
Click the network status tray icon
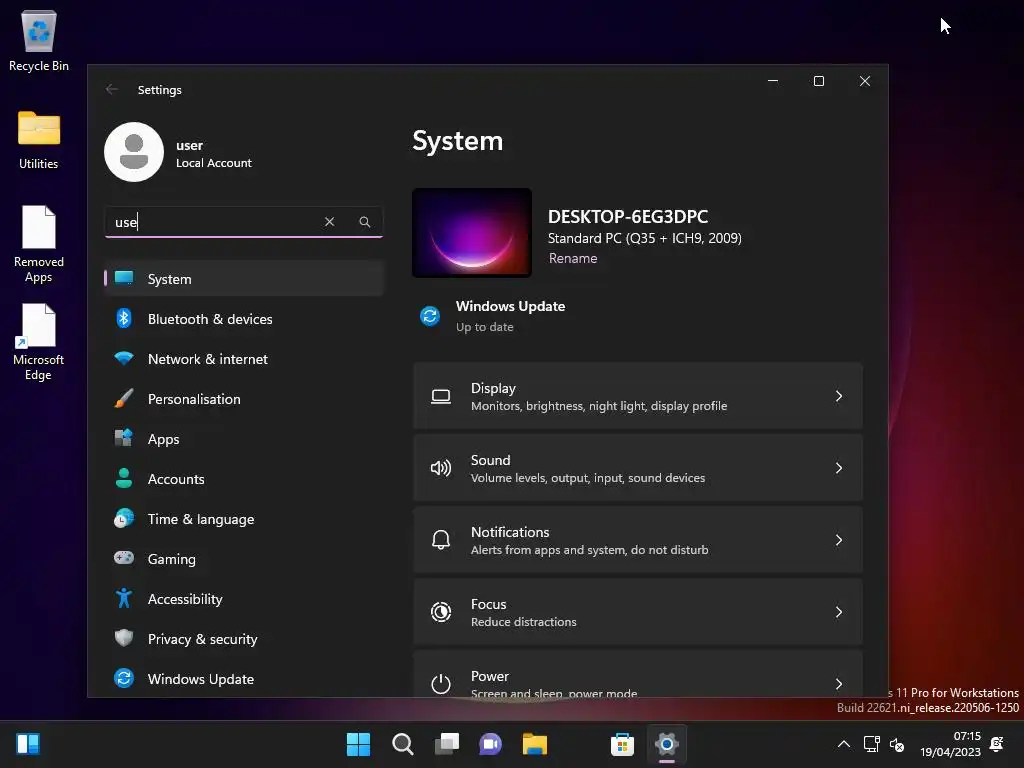point(871,744)
